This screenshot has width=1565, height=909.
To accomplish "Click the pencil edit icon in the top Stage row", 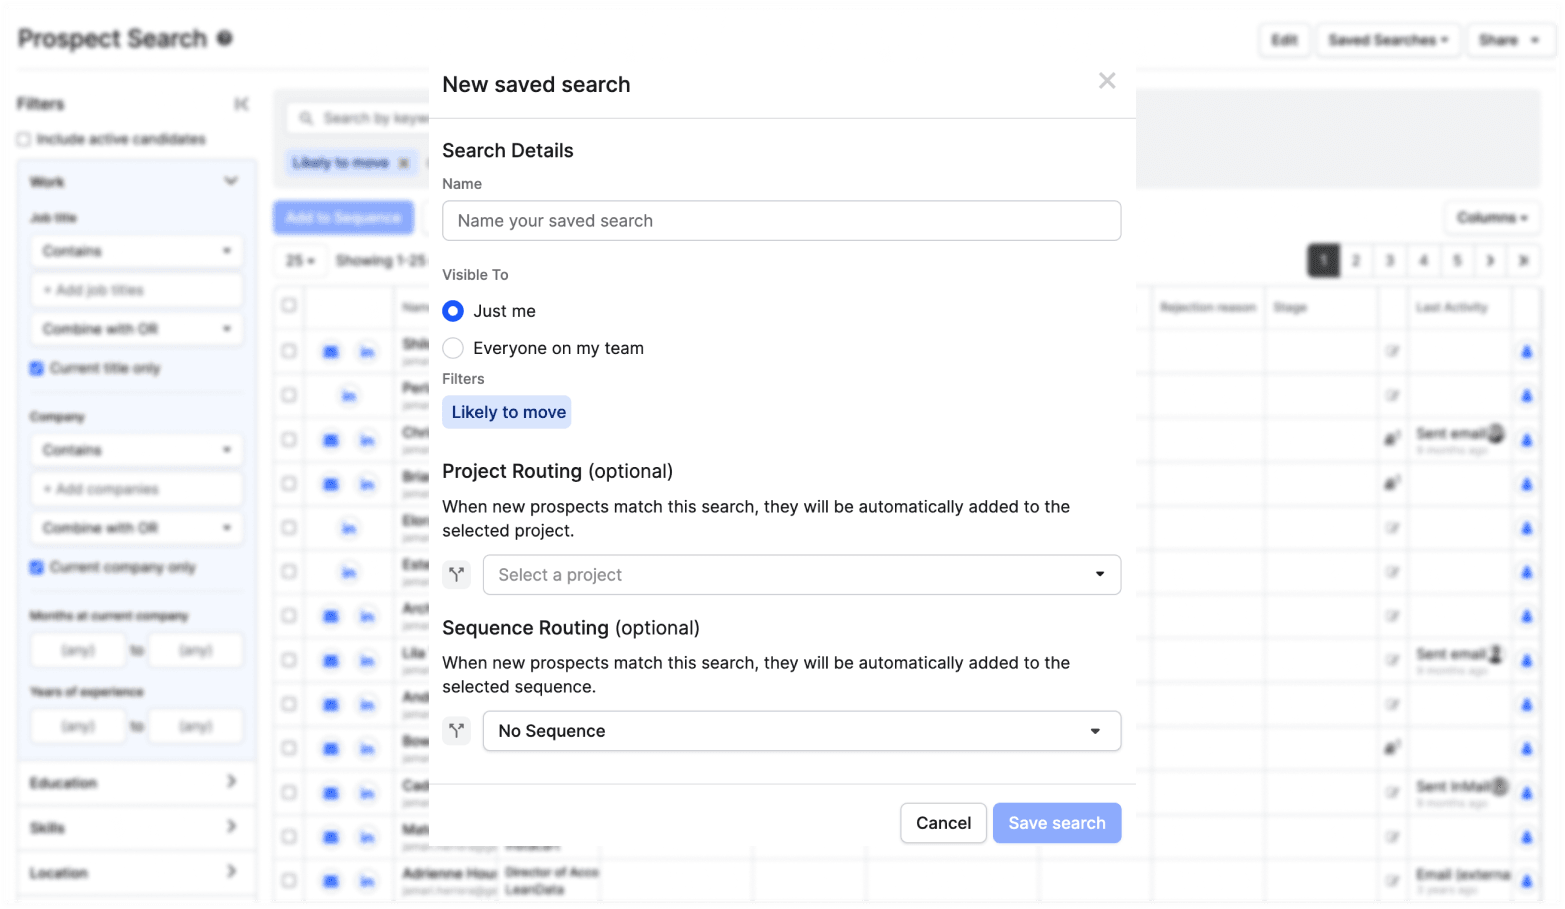I will 1393,351.
